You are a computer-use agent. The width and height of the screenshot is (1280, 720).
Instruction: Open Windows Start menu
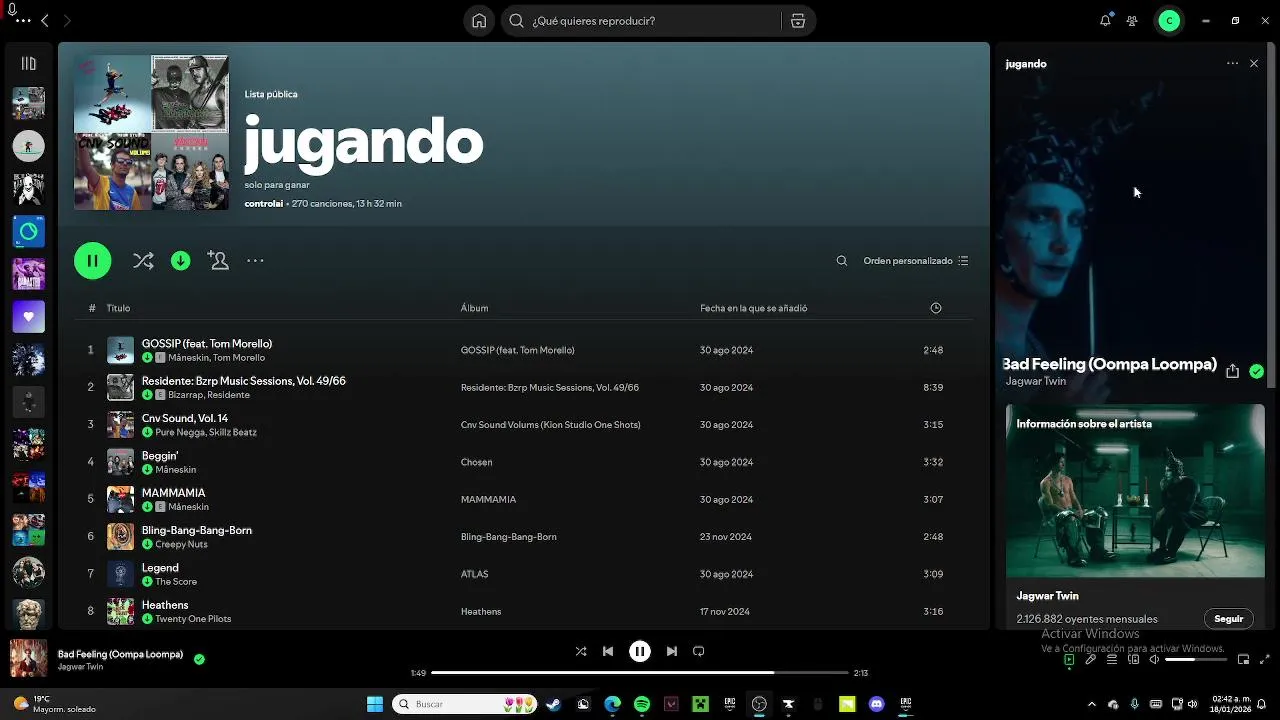coord(375,704)
